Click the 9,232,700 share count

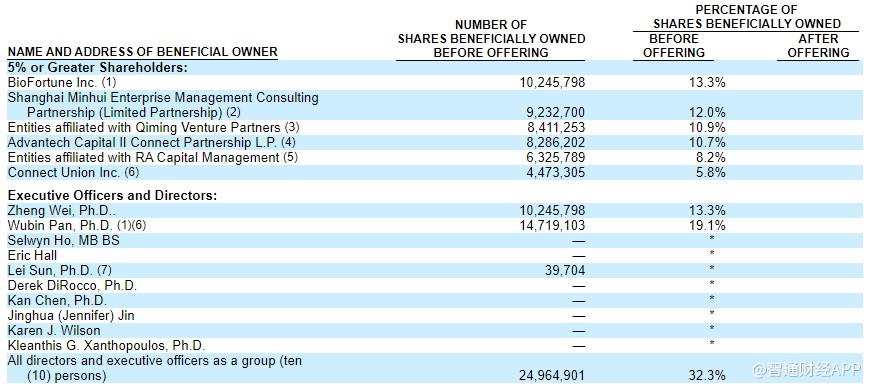coord(555,112)
